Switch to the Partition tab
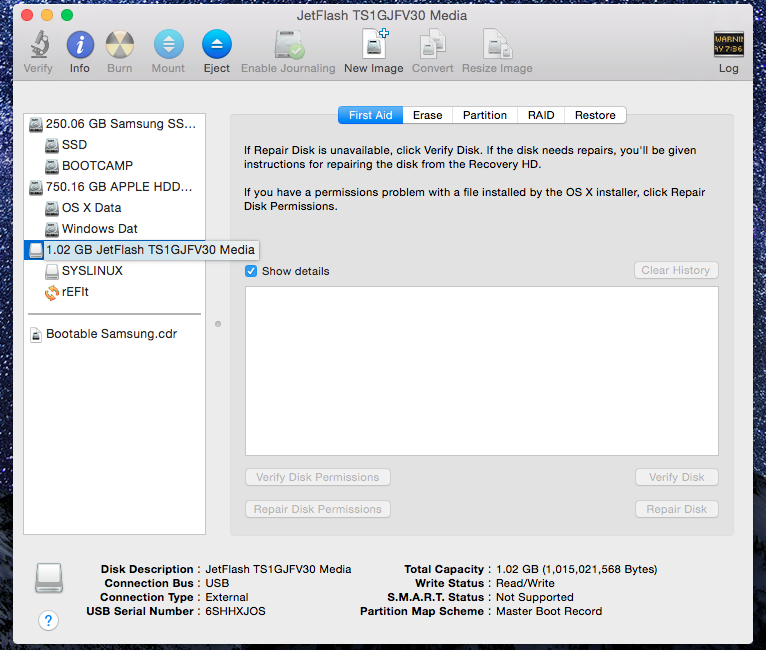The width and height of the screenshot is (766, 650). point(485,115)
